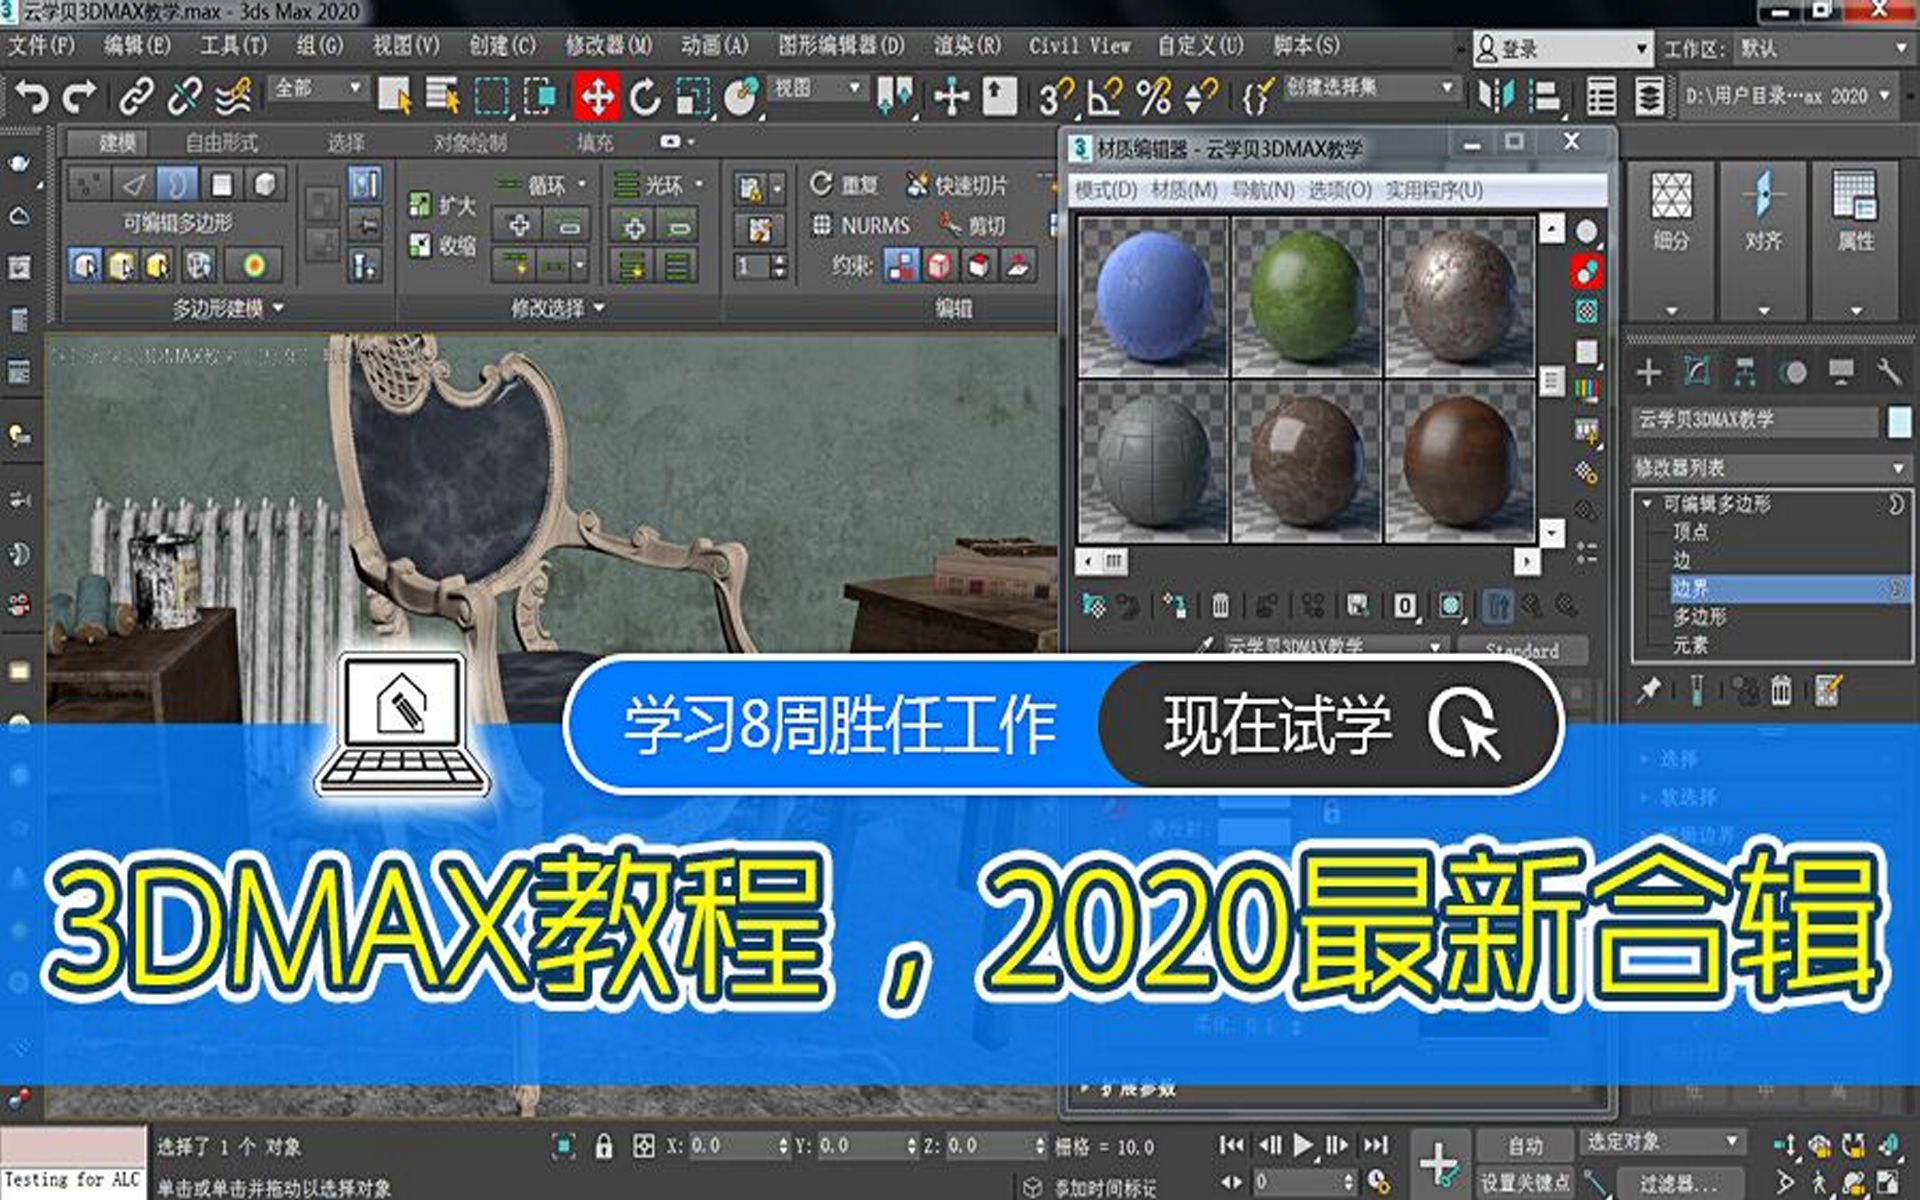The width and height of the screenshot is (1920, 1200).
Task: Open the 修改器列表 modifier list dropdown
Action: 1770,467
